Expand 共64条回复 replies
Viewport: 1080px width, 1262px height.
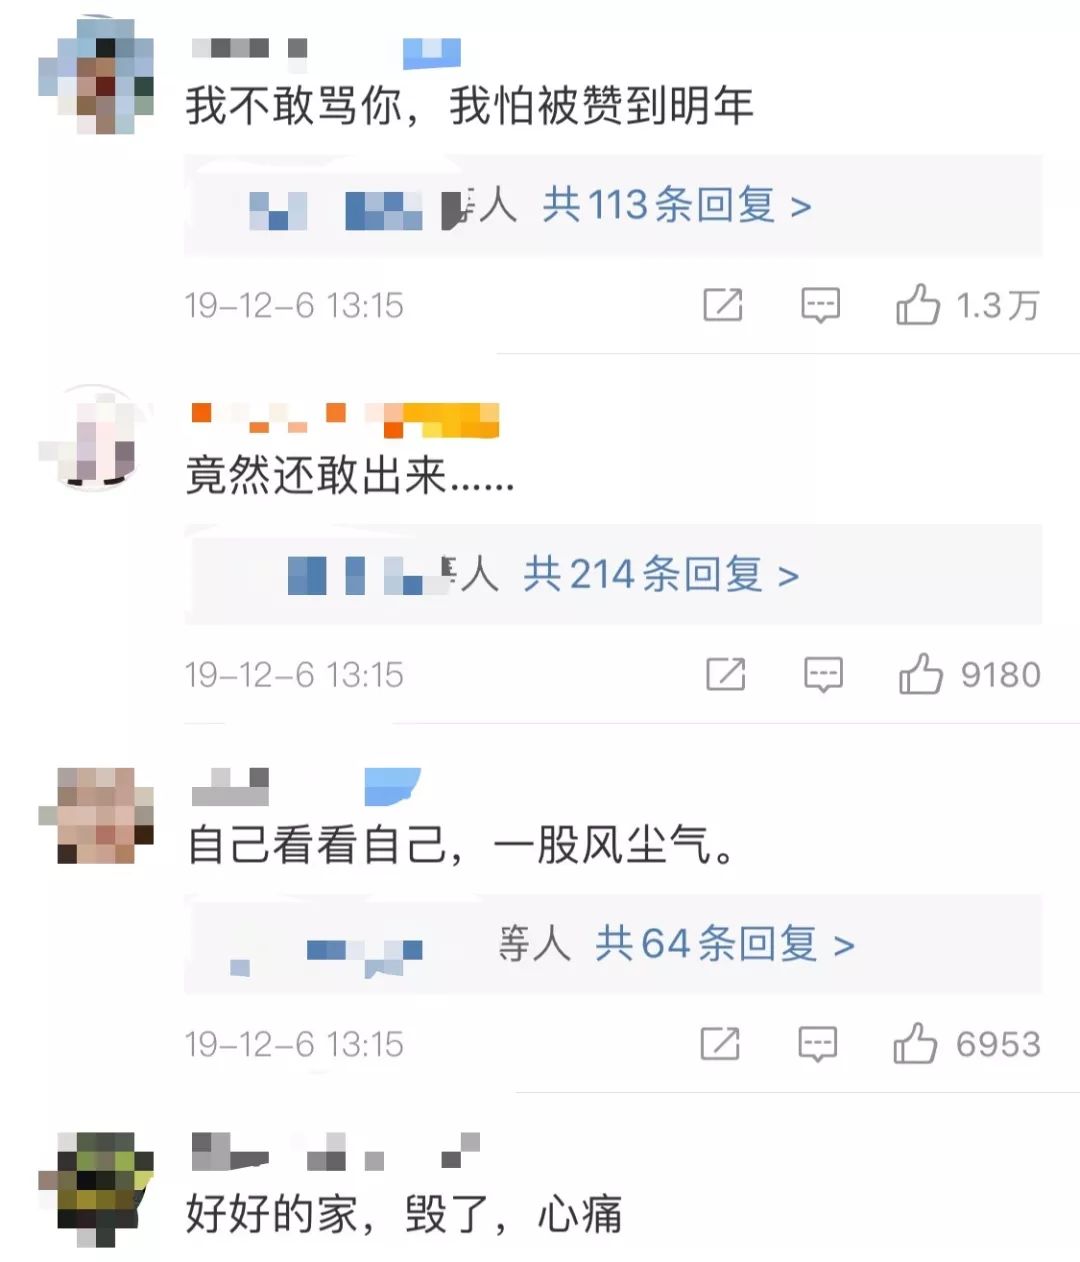(725, 944)
